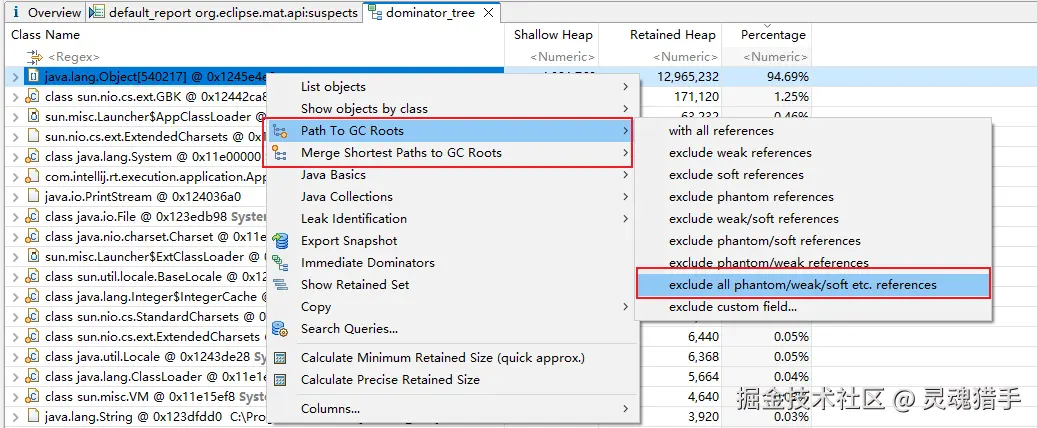Click the Path To GC Roots menu icon

[x=280, y=131]
